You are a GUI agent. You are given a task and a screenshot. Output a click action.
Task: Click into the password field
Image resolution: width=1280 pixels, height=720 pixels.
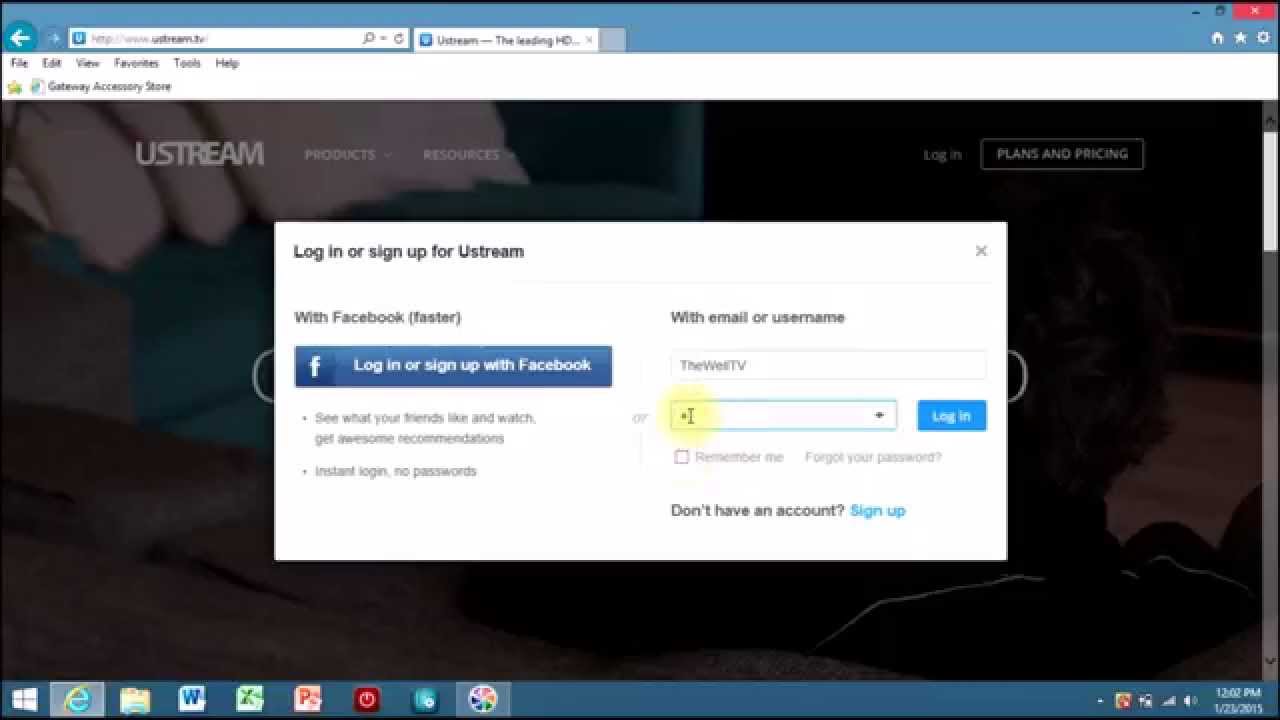pos(783,416)
